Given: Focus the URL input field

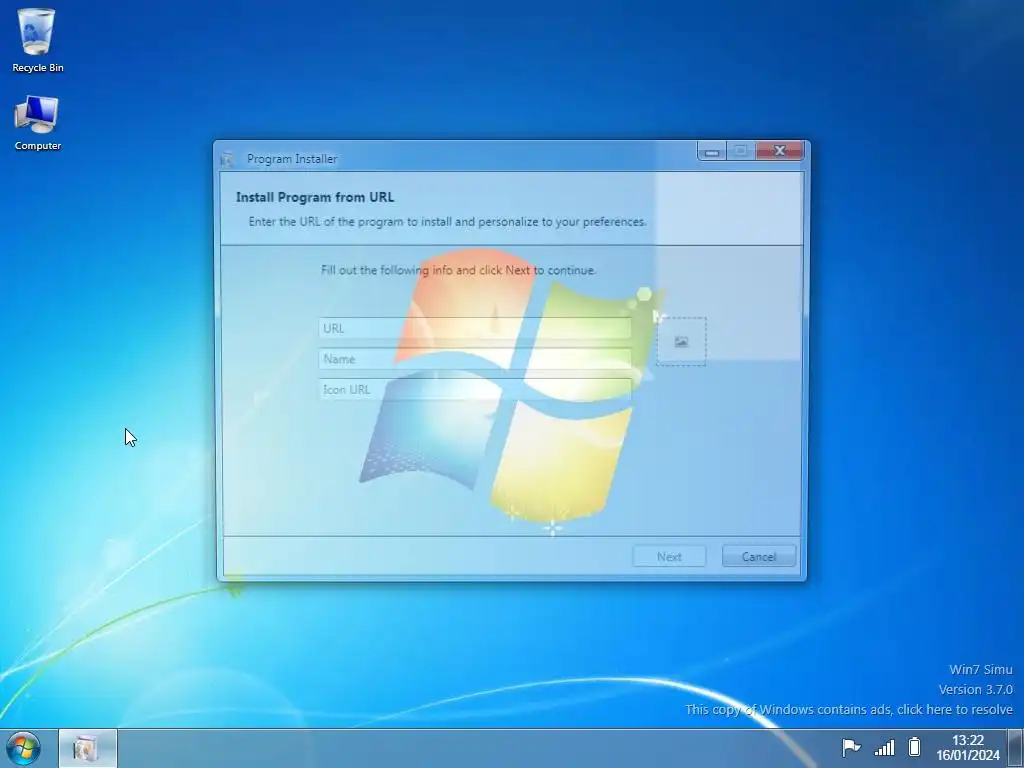Looking at the screenshot, I should coord(475,328).
